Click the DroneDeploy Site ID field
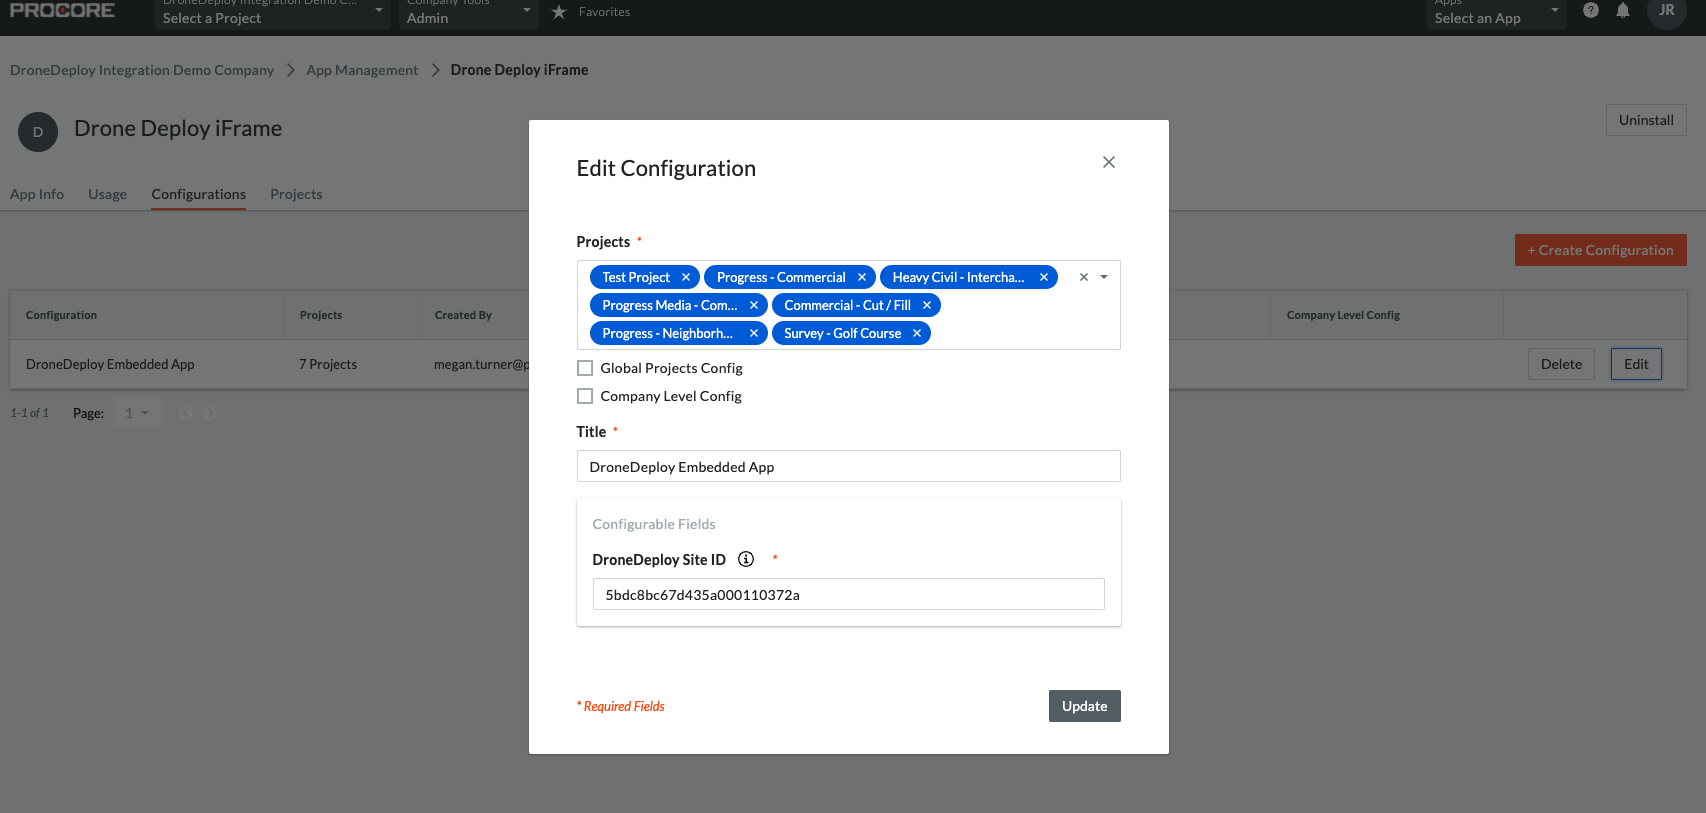Screen dimensions: 1706x813 click(848, 594)
